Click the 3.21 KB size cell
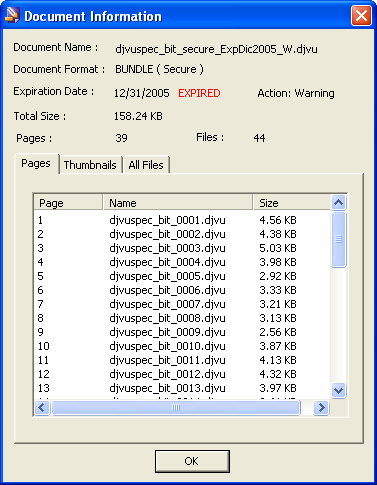 pos(278,304)
